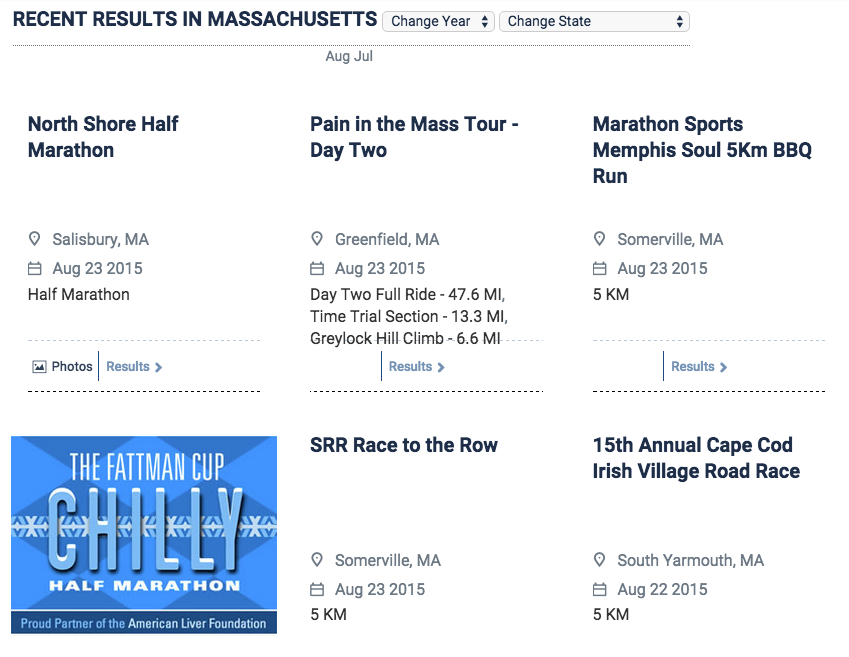Open Pain in the Mass Tour - Day Two title
This screenshot has width=849, height=657.
coord(414,137)
